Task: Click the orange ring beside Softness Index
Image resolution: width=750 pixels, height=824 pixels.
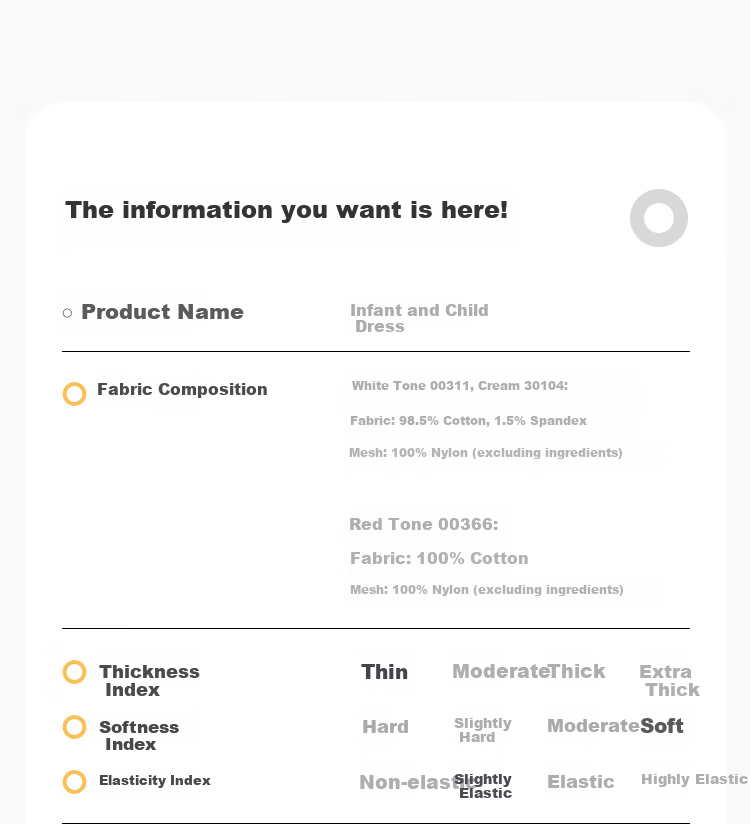Action: pyautogui.click(x=74, y=727)
